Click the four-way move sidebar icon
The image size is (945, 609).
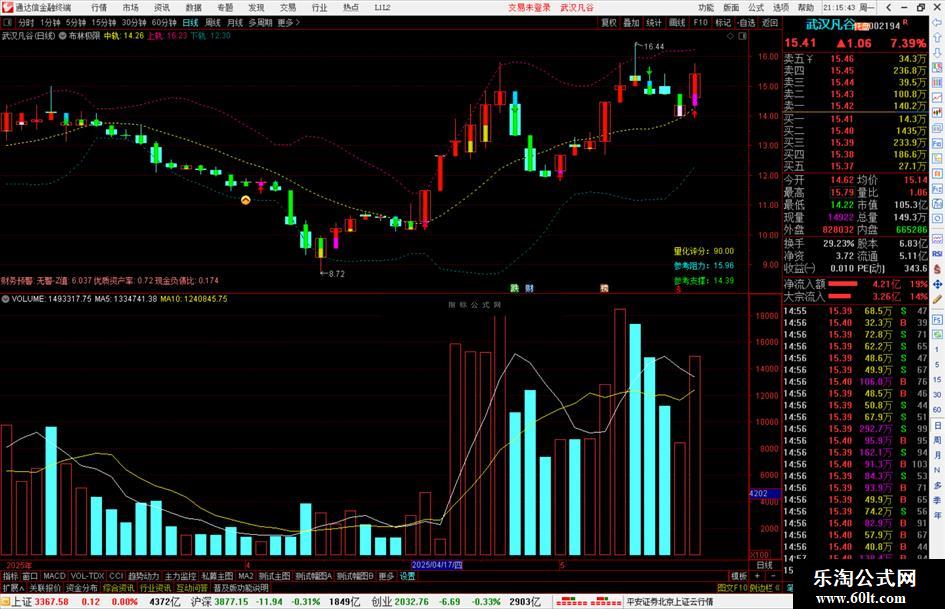937,284
